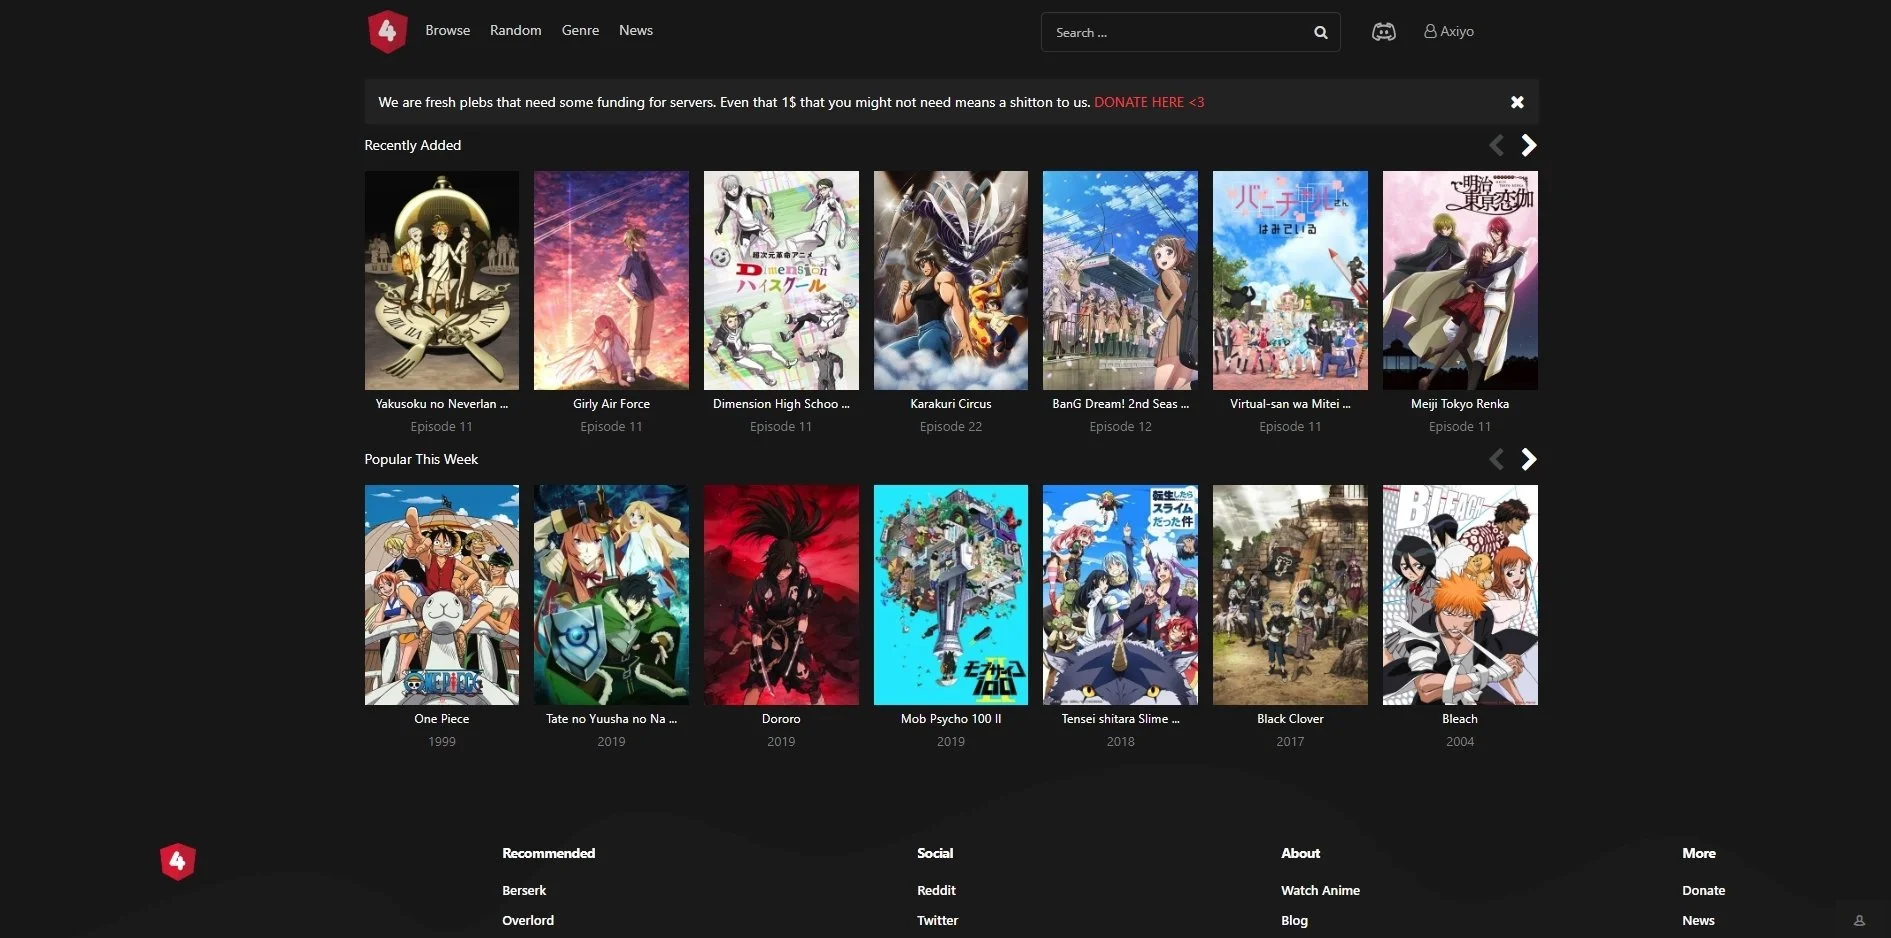Open the Discord icon link

(x=1383, y=32)
